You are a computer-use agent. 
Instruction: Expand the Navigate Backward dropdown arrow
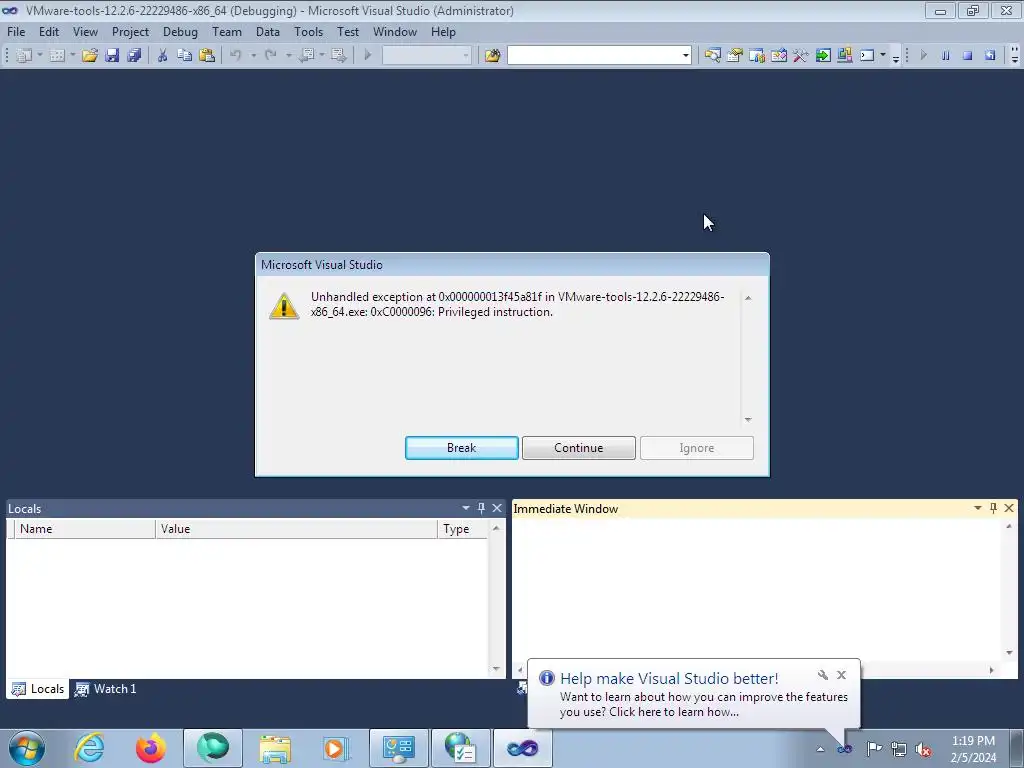pos(322,56)
